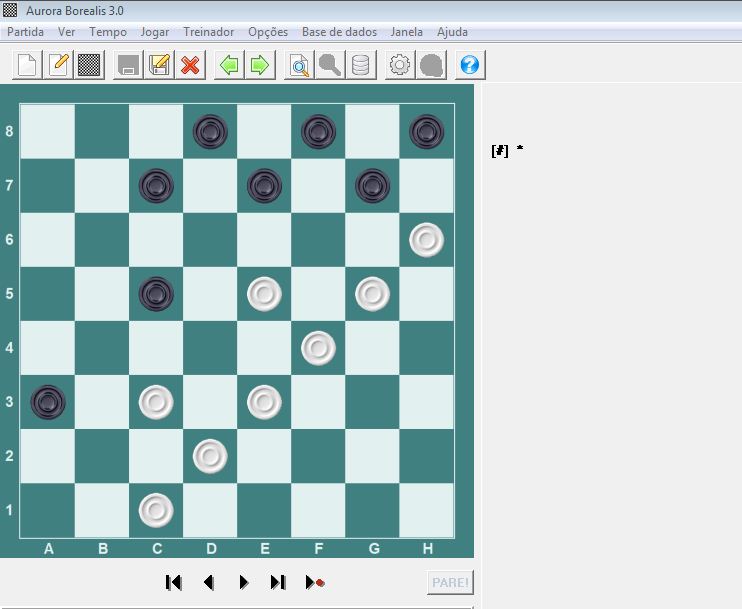Open the Janela menu
Screen dimensions: 742x609
tap(406, 32)
